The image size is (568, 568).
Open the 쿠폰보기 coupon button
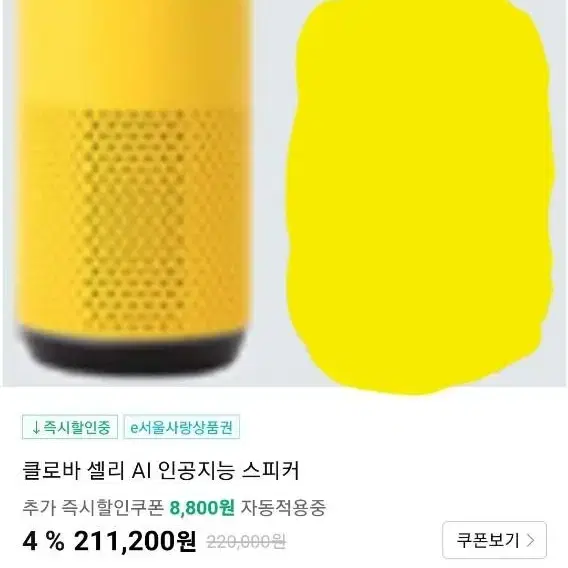click(494, 540)
